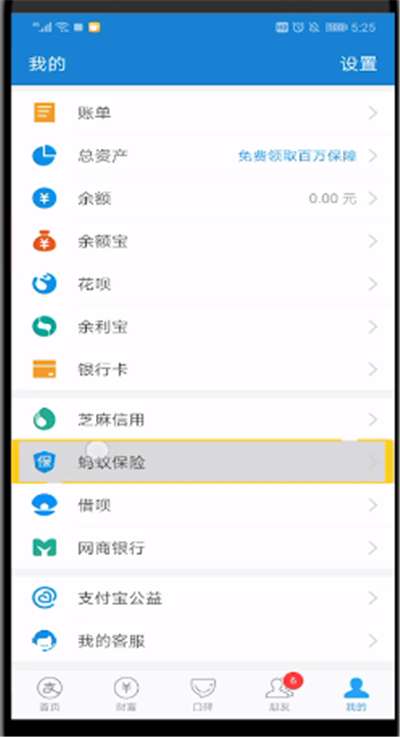Open the 蚂蚁保险 shield icon
The height and width of the screenshot is (737, 400).
tap(44, 463)
